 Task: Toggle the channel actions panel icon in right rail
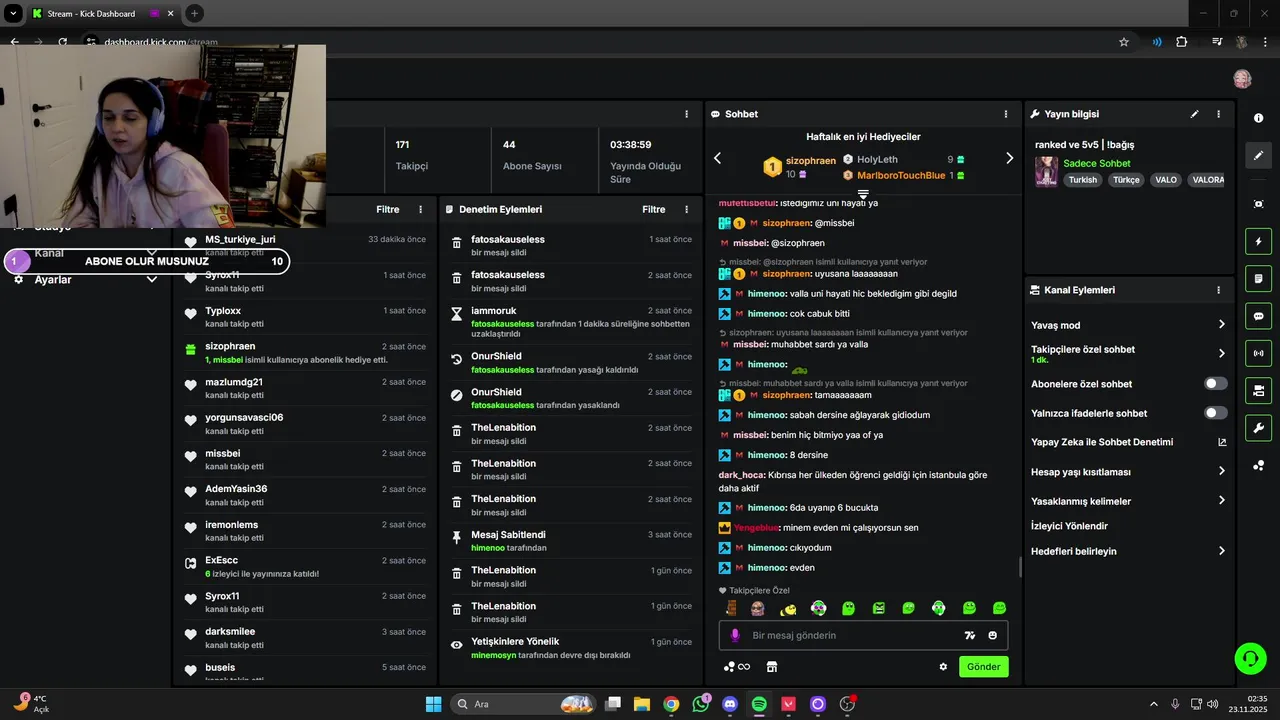tap(1258, 390)
